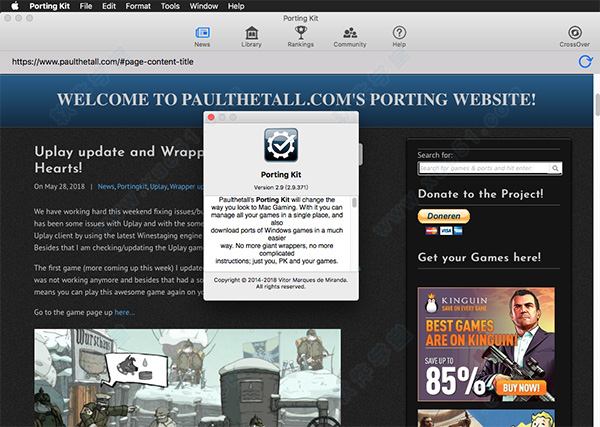Viewport: 600px width, 427px height.
Task: Follow the Uplay category link
Action: point(158,186)
